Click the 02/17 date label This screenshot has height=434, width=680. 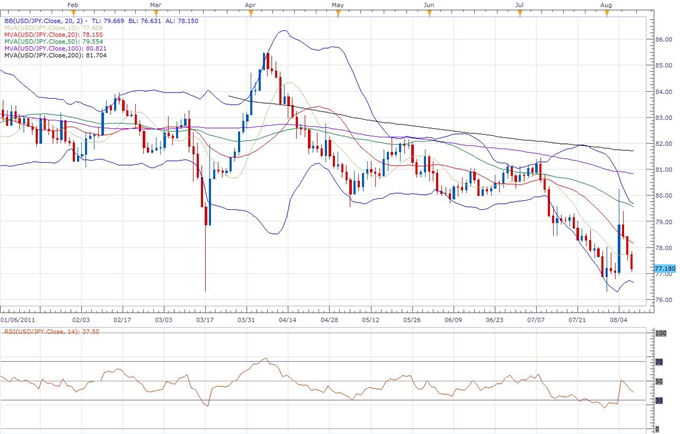point(122,320)
